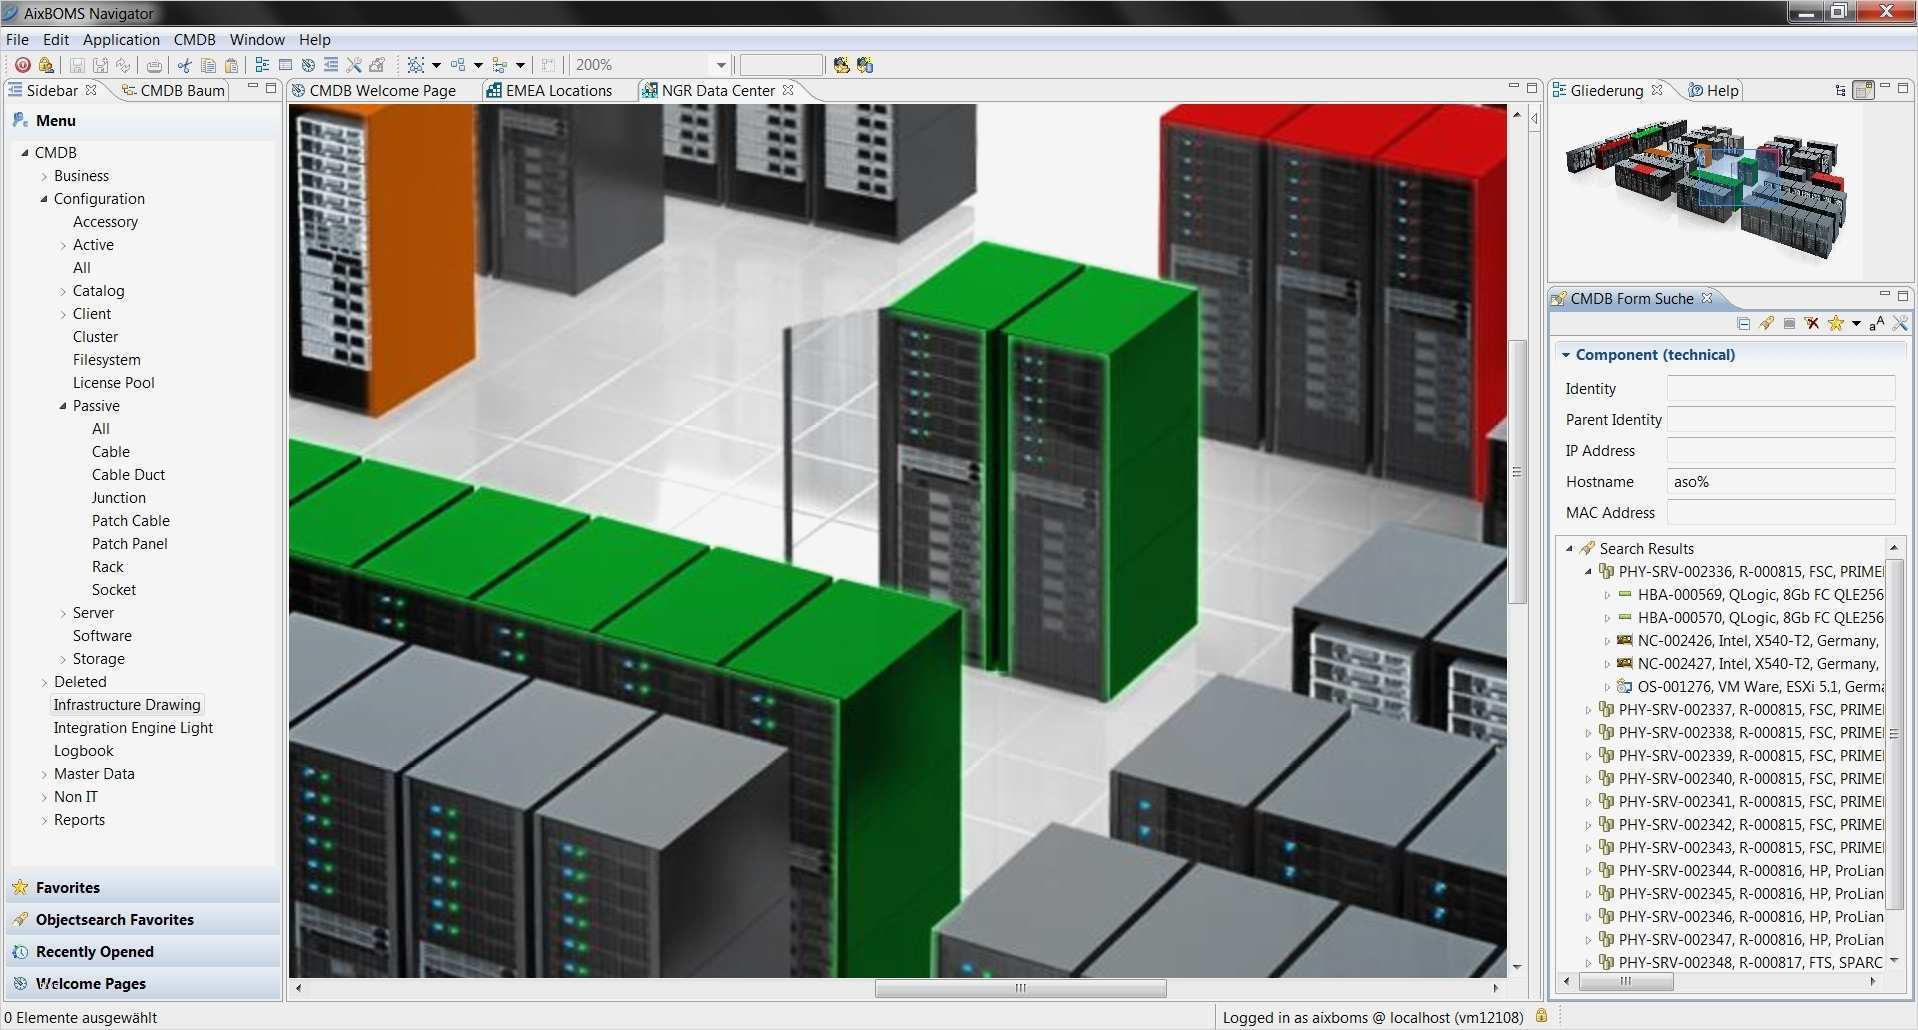The height and width of the screenshot is (1030, 1918).
Task: Click the drawing's vertical scrollbar thumb
Action: click(1517, 472)
